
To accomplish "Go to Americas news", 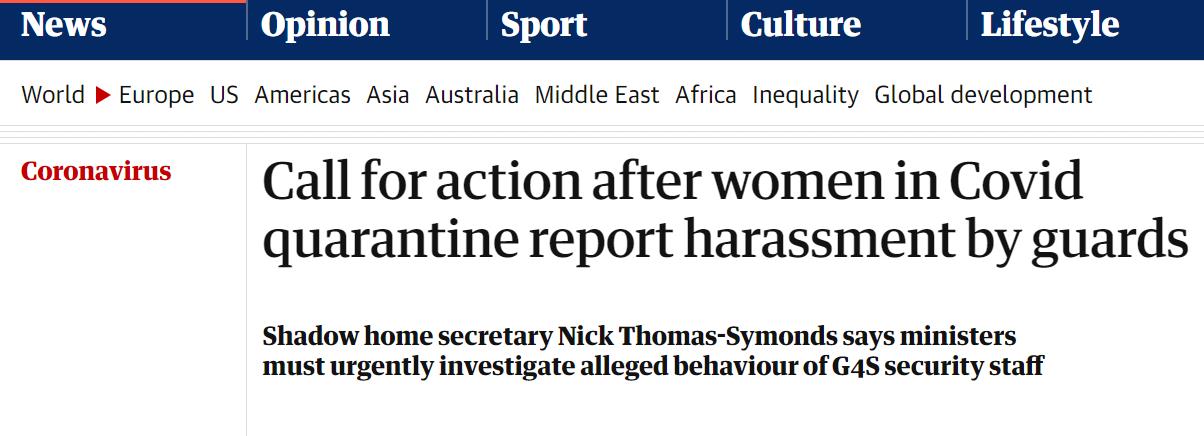I will [x=302, y=95].
